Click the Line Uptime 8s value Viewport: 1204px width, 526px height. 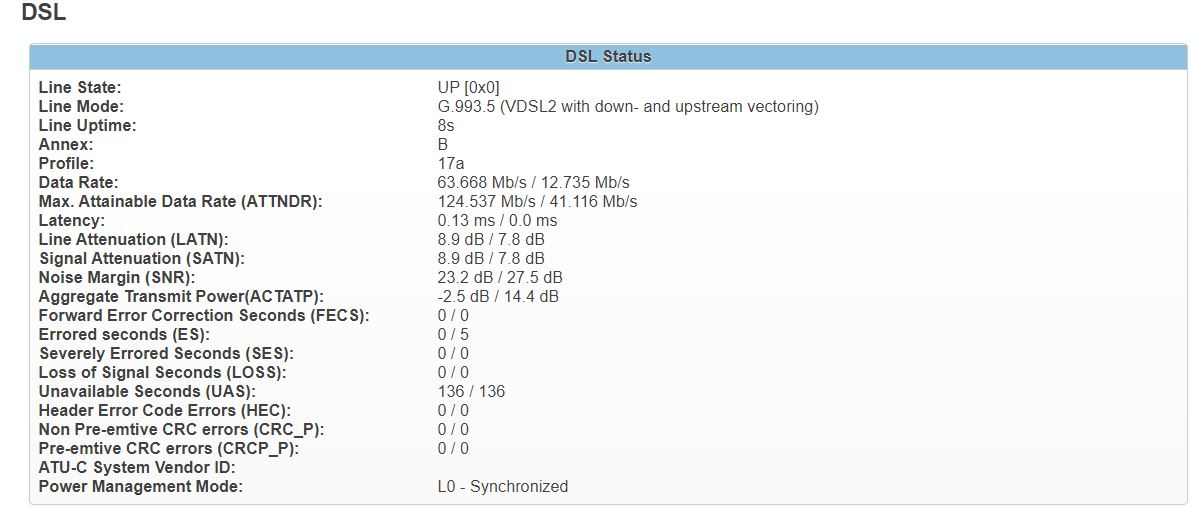click(x=446, y=125)
